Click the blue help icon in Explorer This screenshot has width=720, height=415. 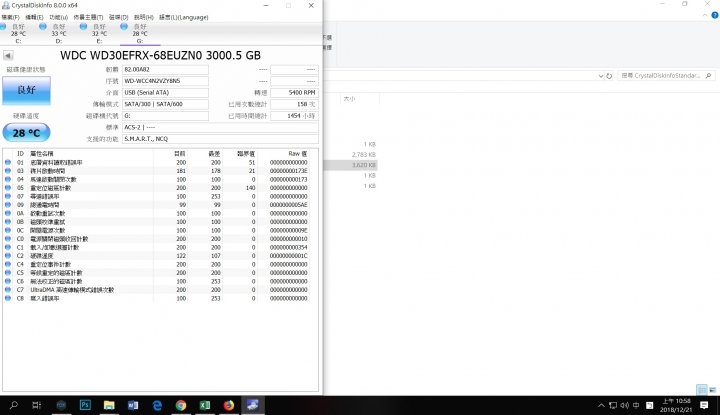tap(715, 15)
